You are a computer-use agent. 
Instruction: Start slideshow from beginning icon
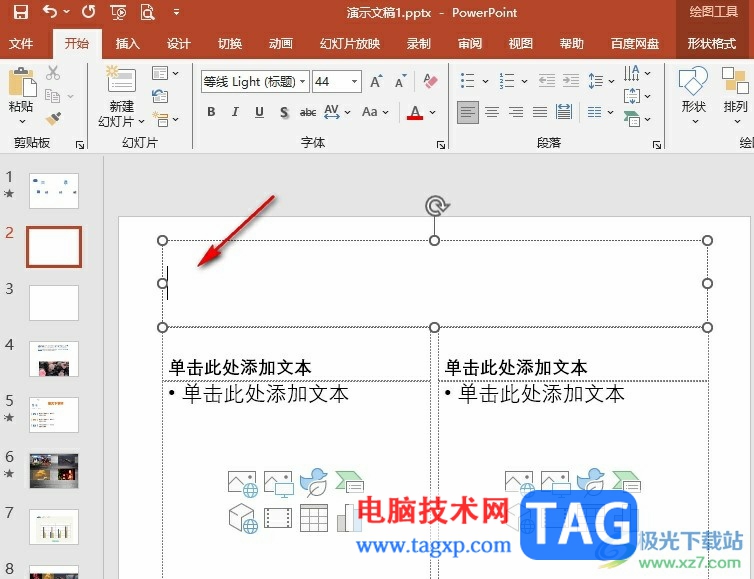click(x=118, y=12)
